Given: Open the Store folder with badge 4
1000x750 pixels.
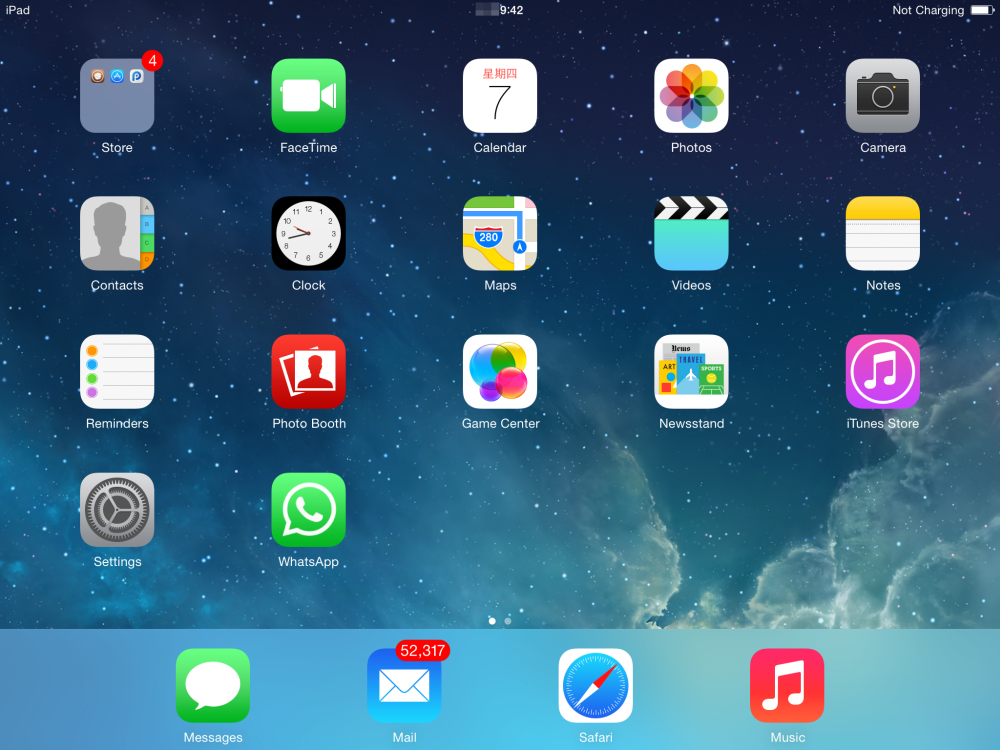Looking at the screenshot, I should coord(117,96).
